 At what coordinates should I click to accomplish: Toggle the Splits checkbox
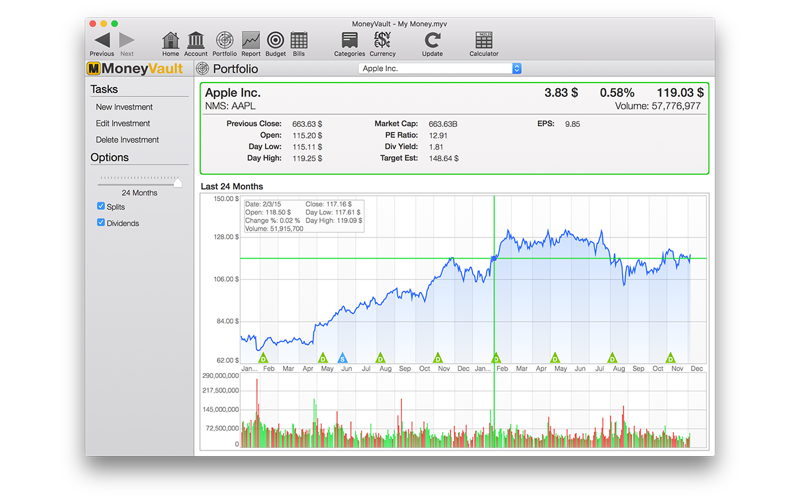[101, 206]
